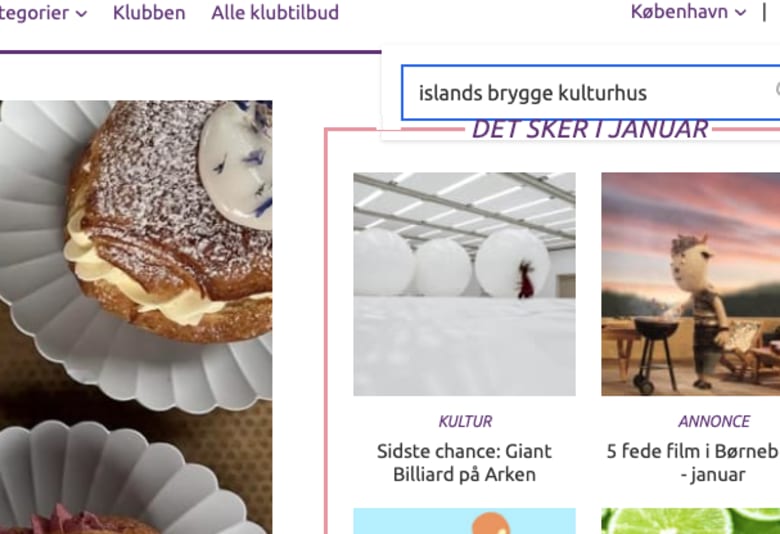Image resolution: width=780 pixels, height=534 pixels.
Task: Click the islands brygge kulturhus search field
Action: (x=590, y=93)
